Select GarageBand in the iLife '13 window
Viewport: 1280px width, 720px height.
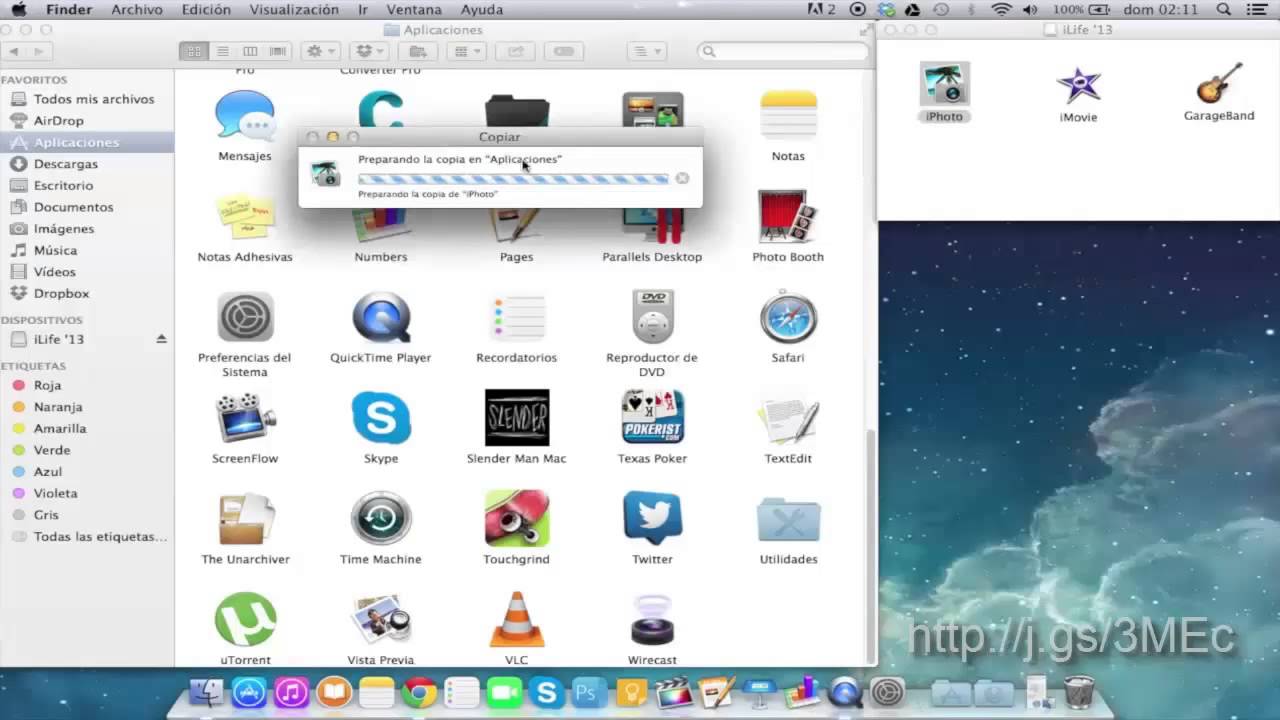1219,83
